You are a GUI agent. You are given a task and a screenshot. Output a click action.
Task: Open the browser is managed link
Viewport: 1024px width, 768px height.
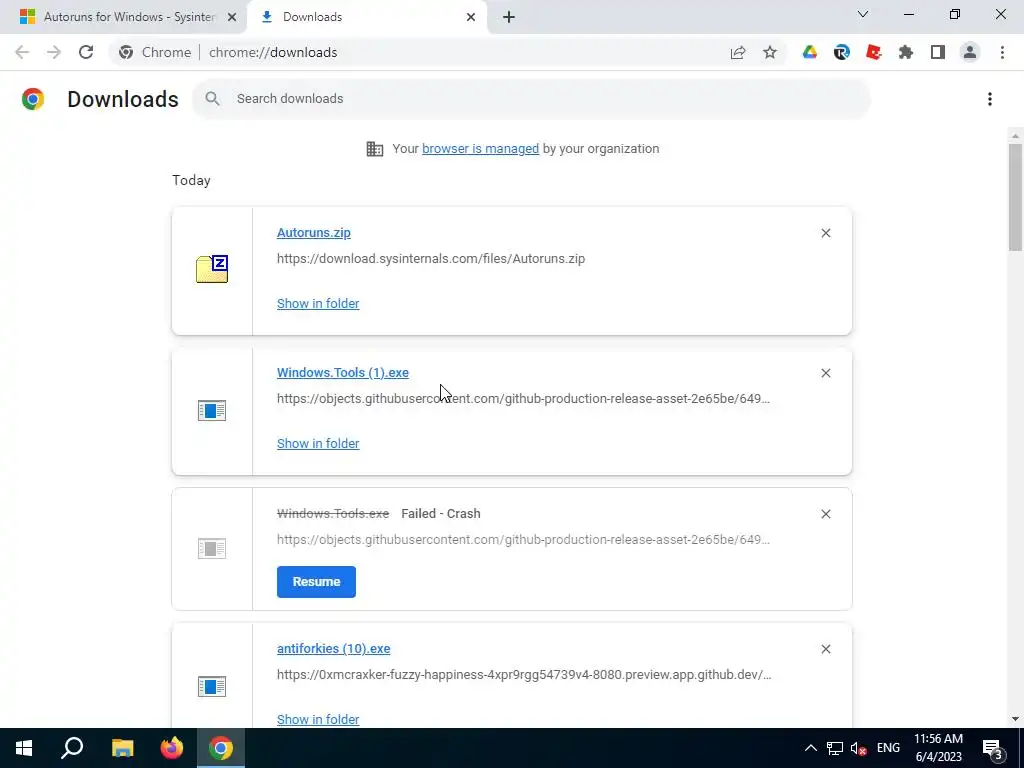(x=481, y=149)
